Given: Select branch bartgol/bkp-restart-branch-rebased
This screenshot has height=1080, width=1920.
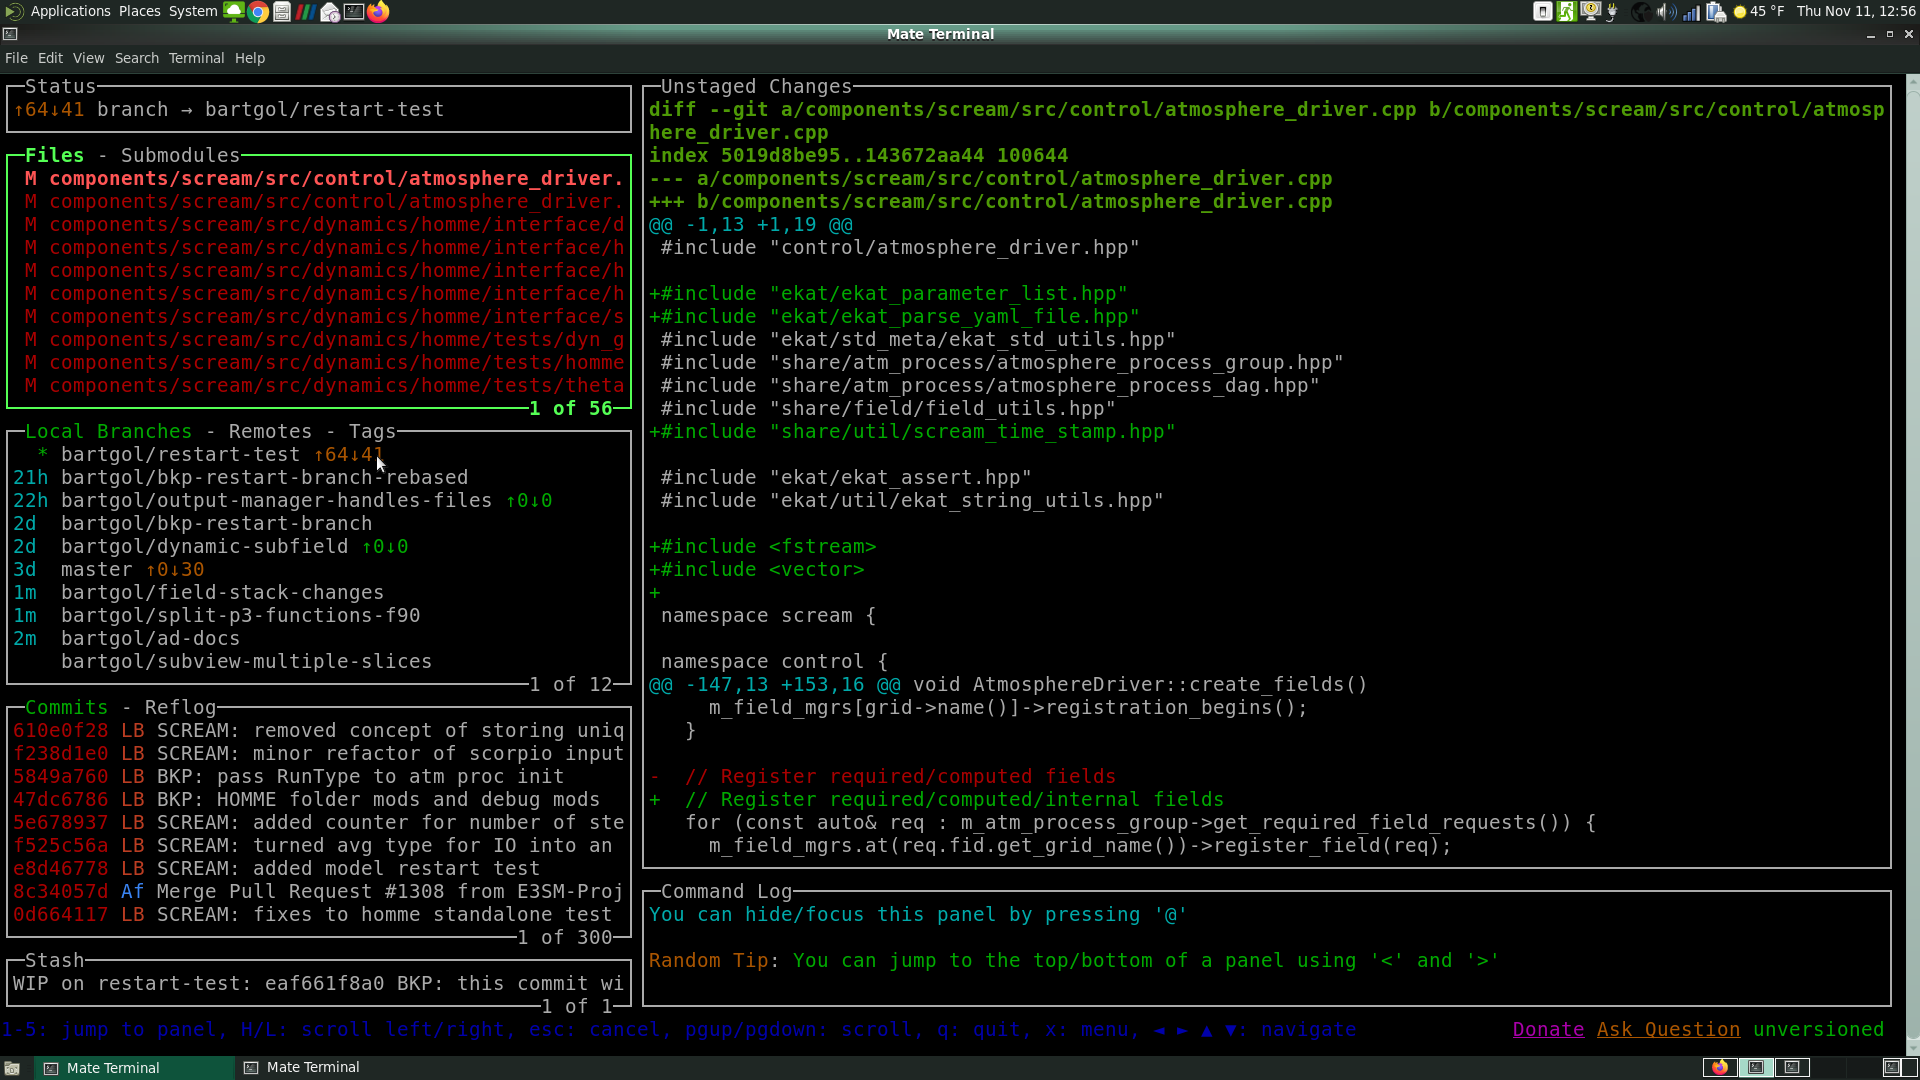Looking at the screenshot, I should tap(318, 478).
